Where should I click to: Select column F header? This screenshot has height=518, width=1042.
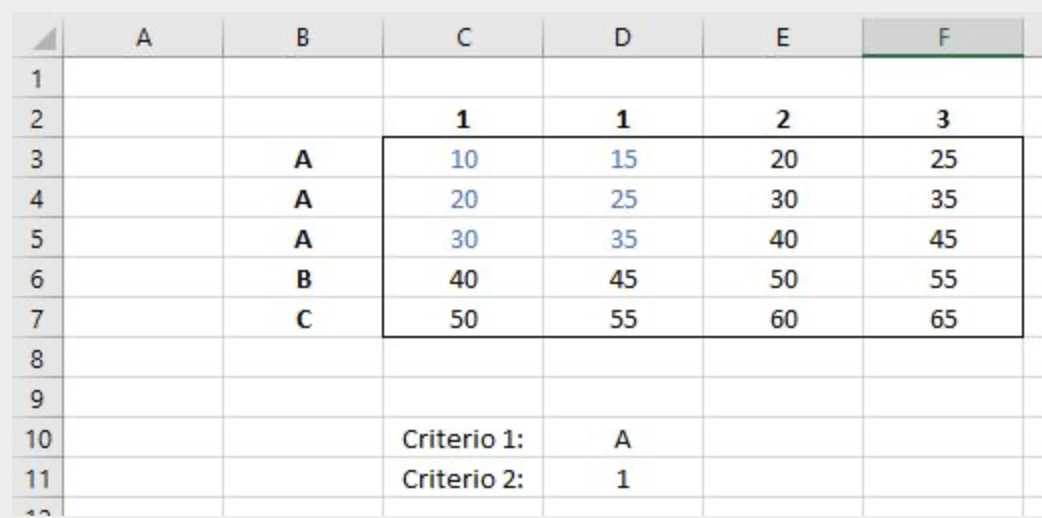coord(943,38)
